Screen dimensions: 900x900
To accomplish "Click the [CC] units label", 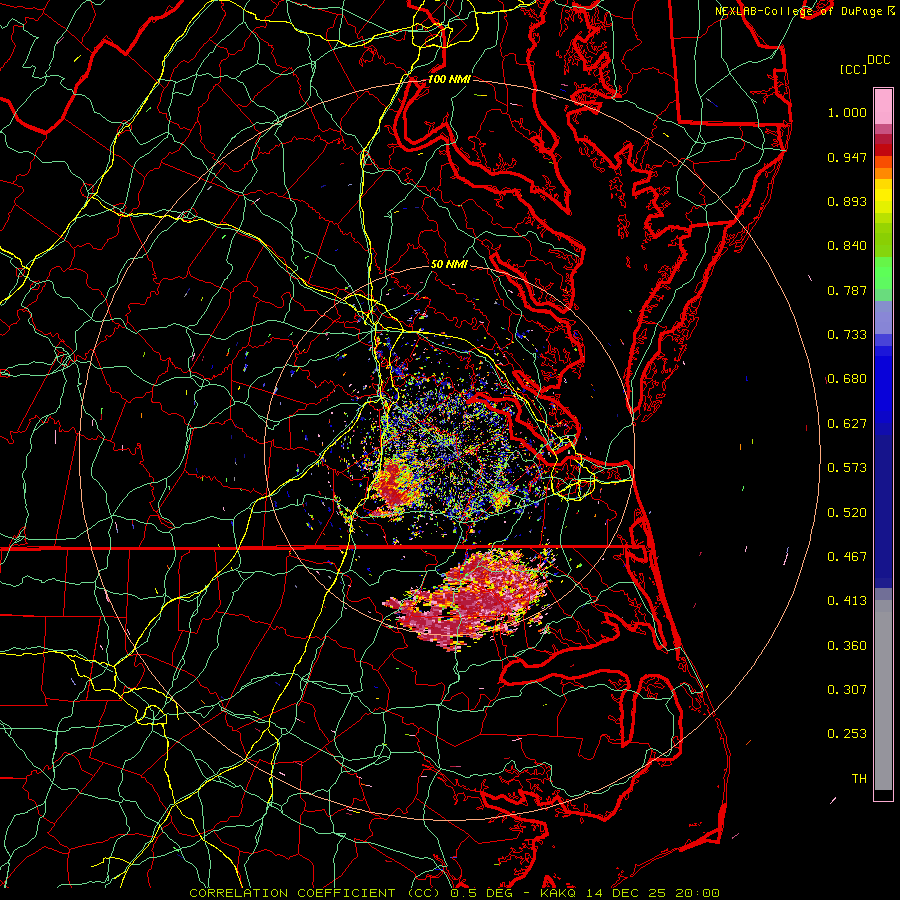I will point(853,69).
